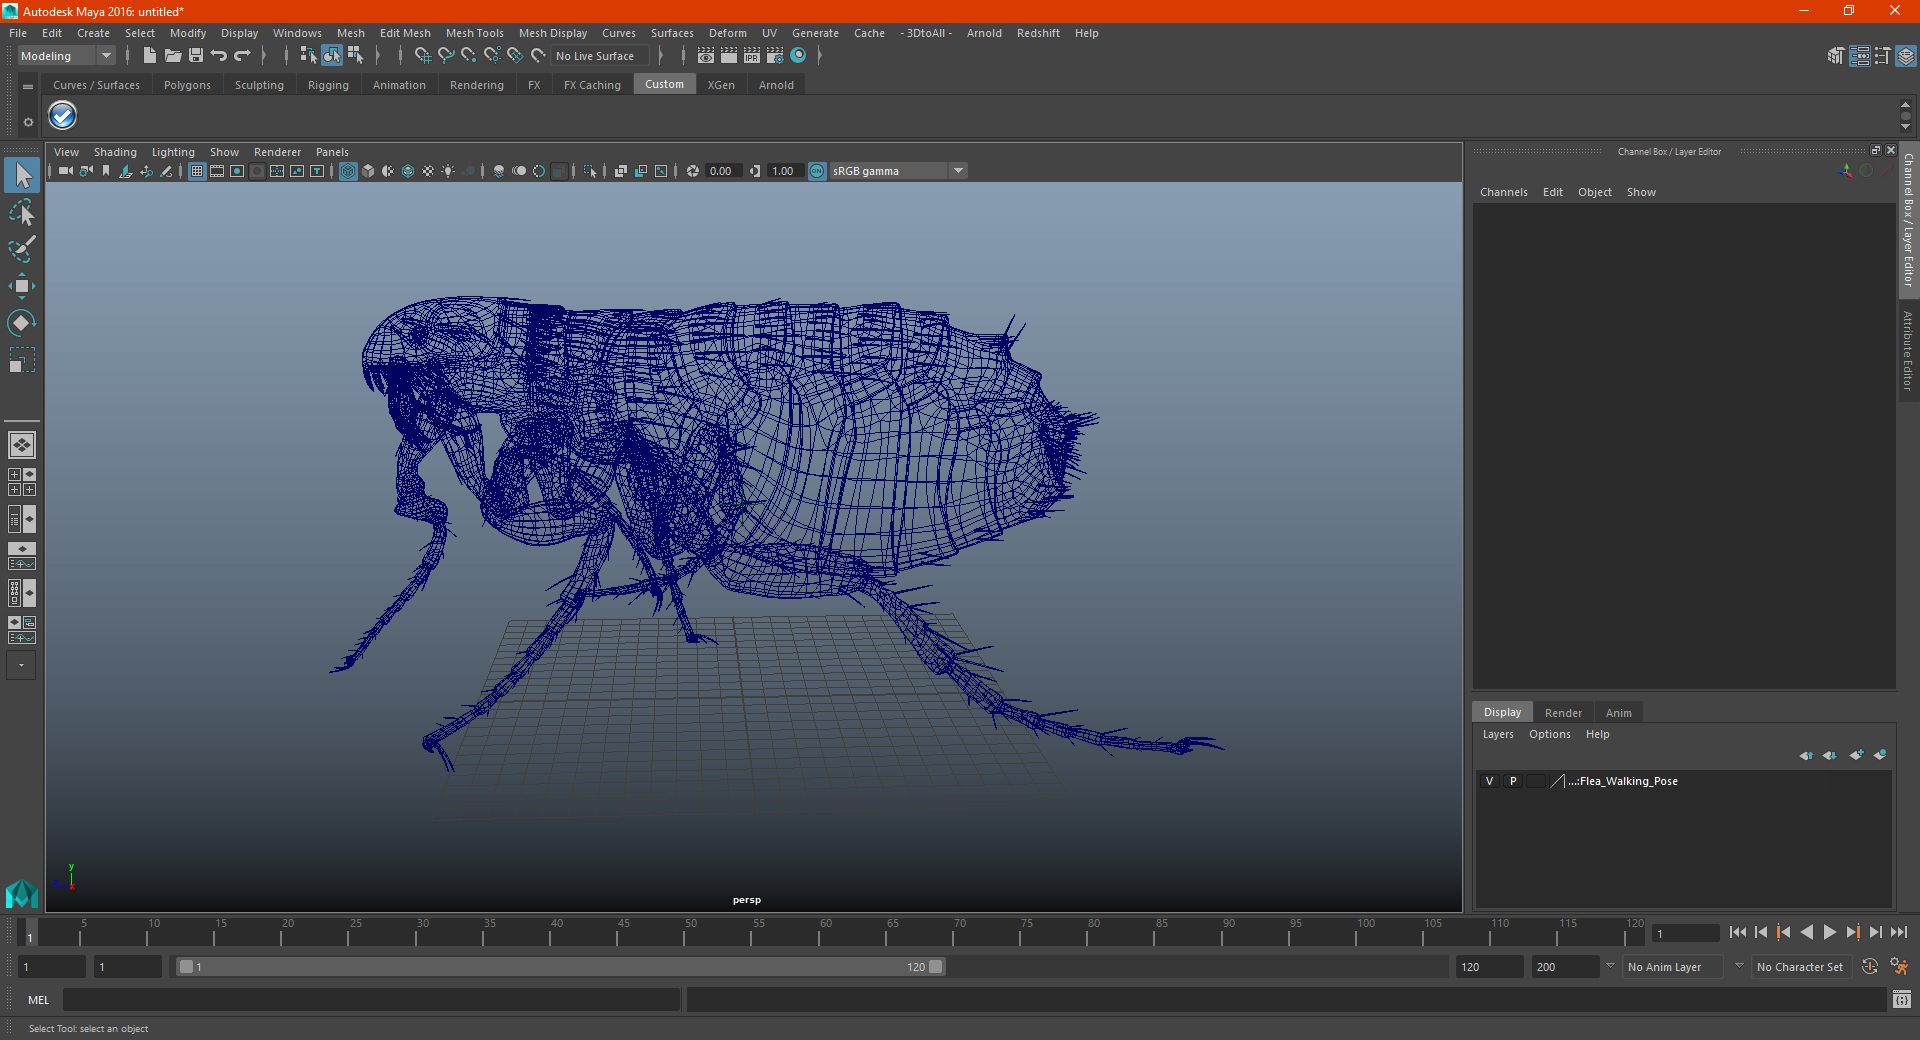Play animation backwards

1806,932
